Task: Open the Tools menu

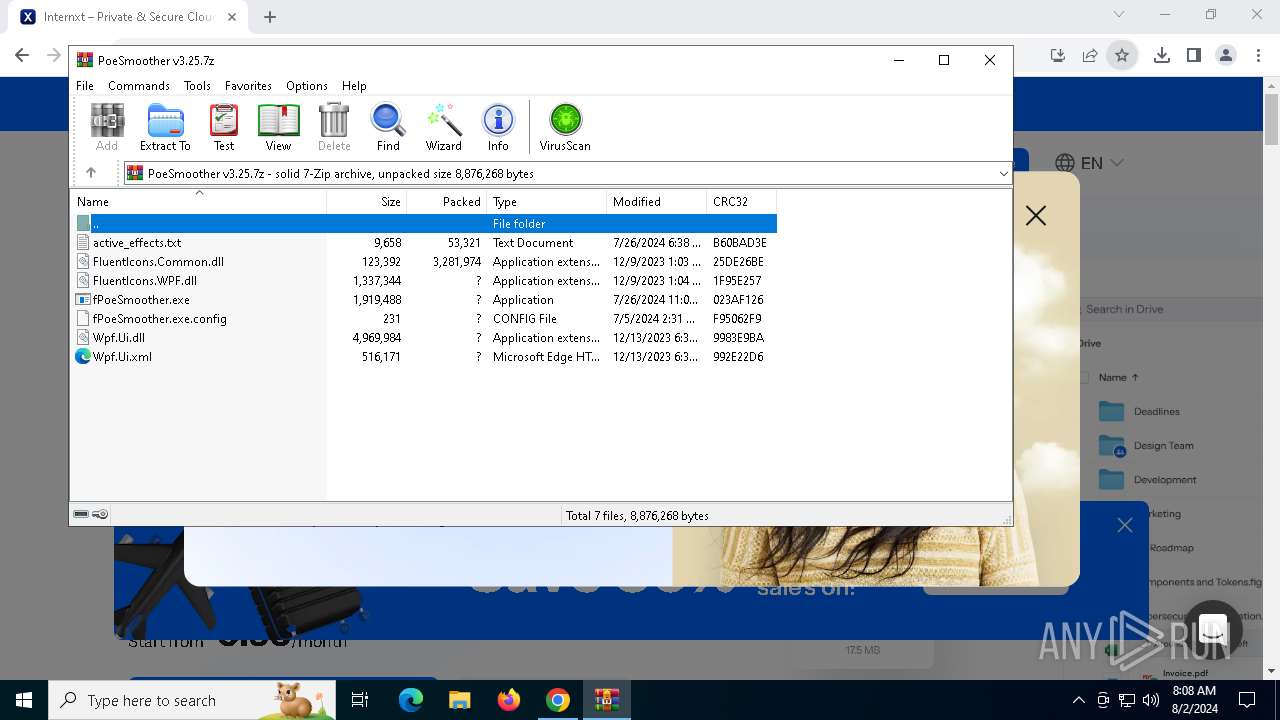Action: pos(197,86)
